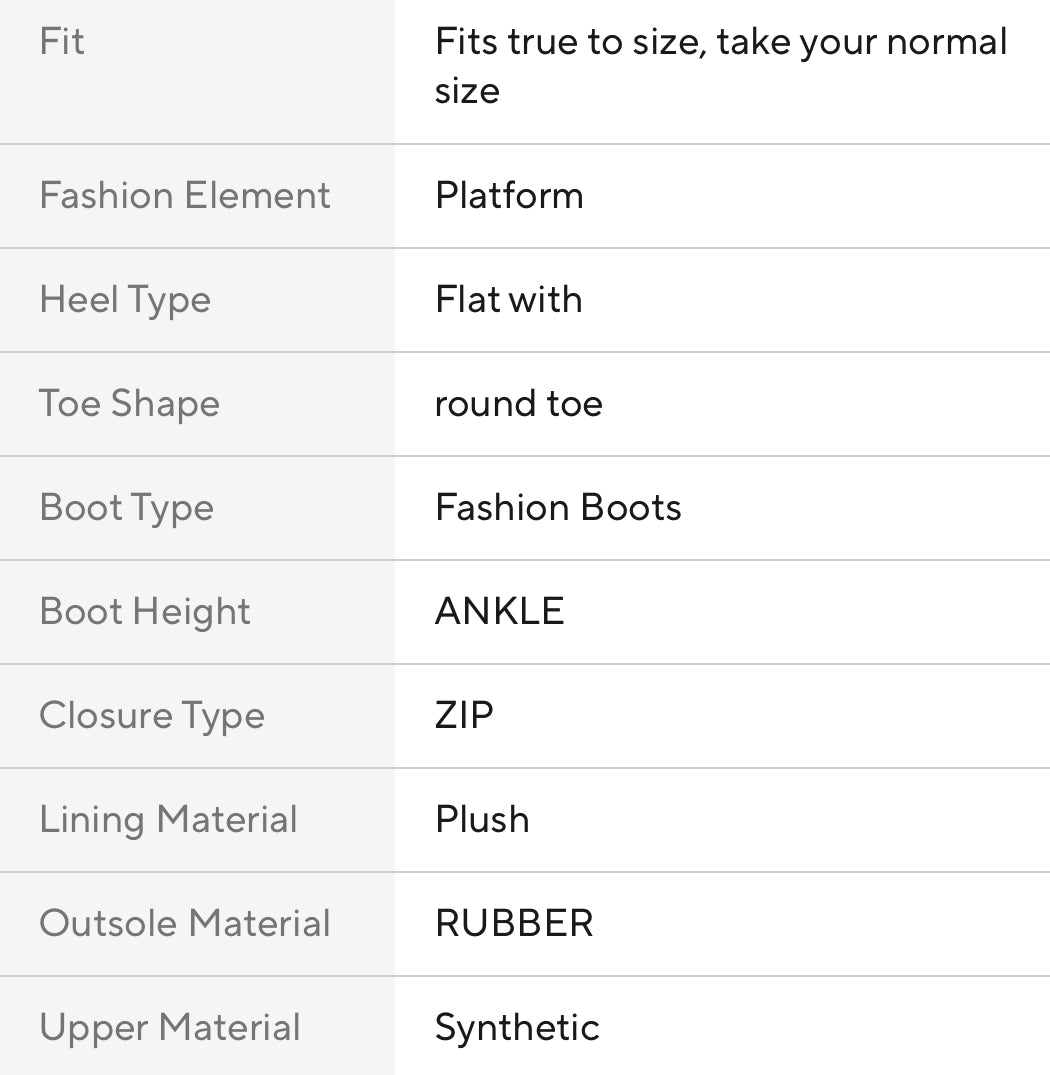Click the "Outsole Material" label
Screen dimensions: 1050x1075
pyautogui.click(x=185, y=923)
